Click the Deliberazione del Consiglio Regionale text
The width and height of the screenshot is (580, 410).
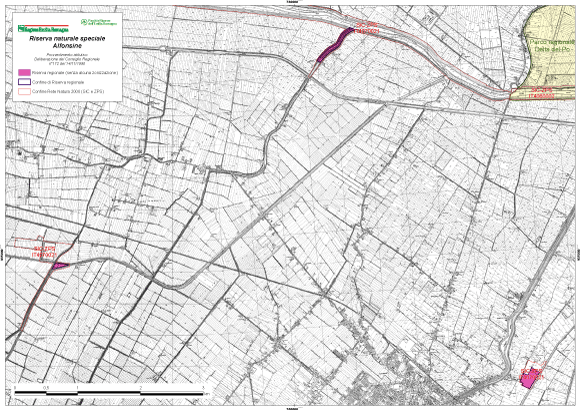point(67,59)
